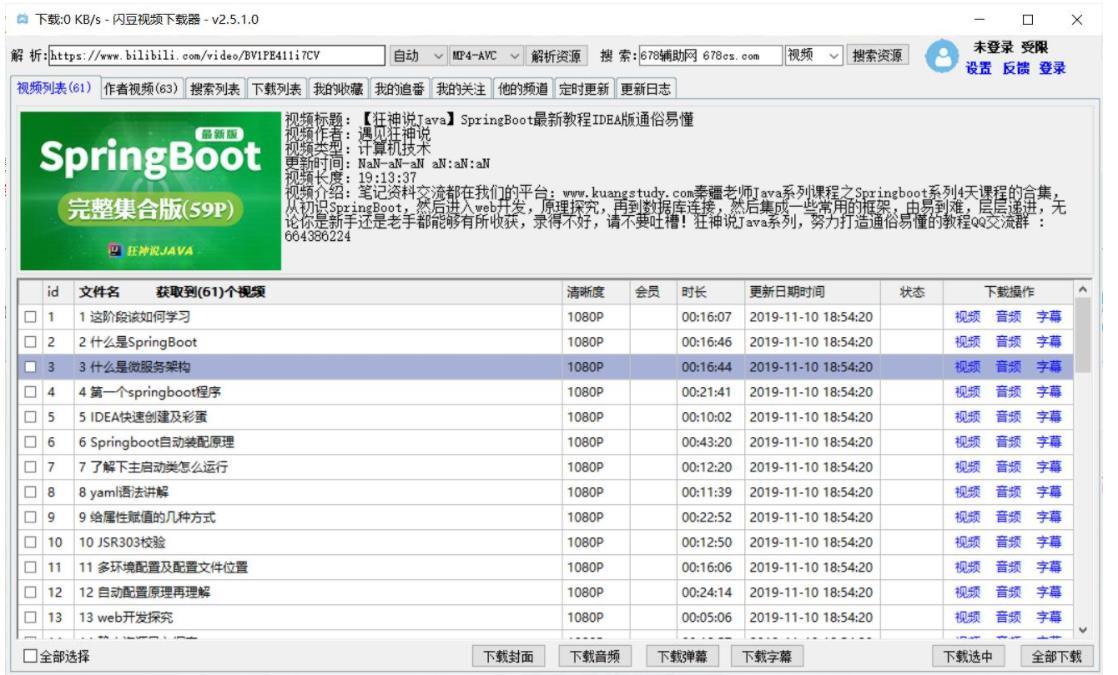Open the 设置 settings link
This screenshot has width=1118, height=675.
tap(978, 68)
